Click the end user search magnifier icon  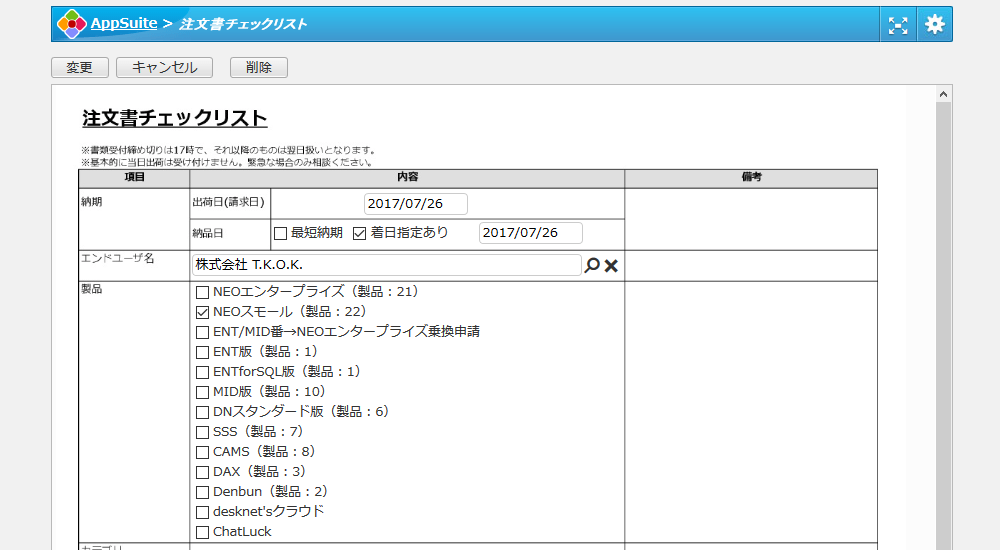point(592,265)
